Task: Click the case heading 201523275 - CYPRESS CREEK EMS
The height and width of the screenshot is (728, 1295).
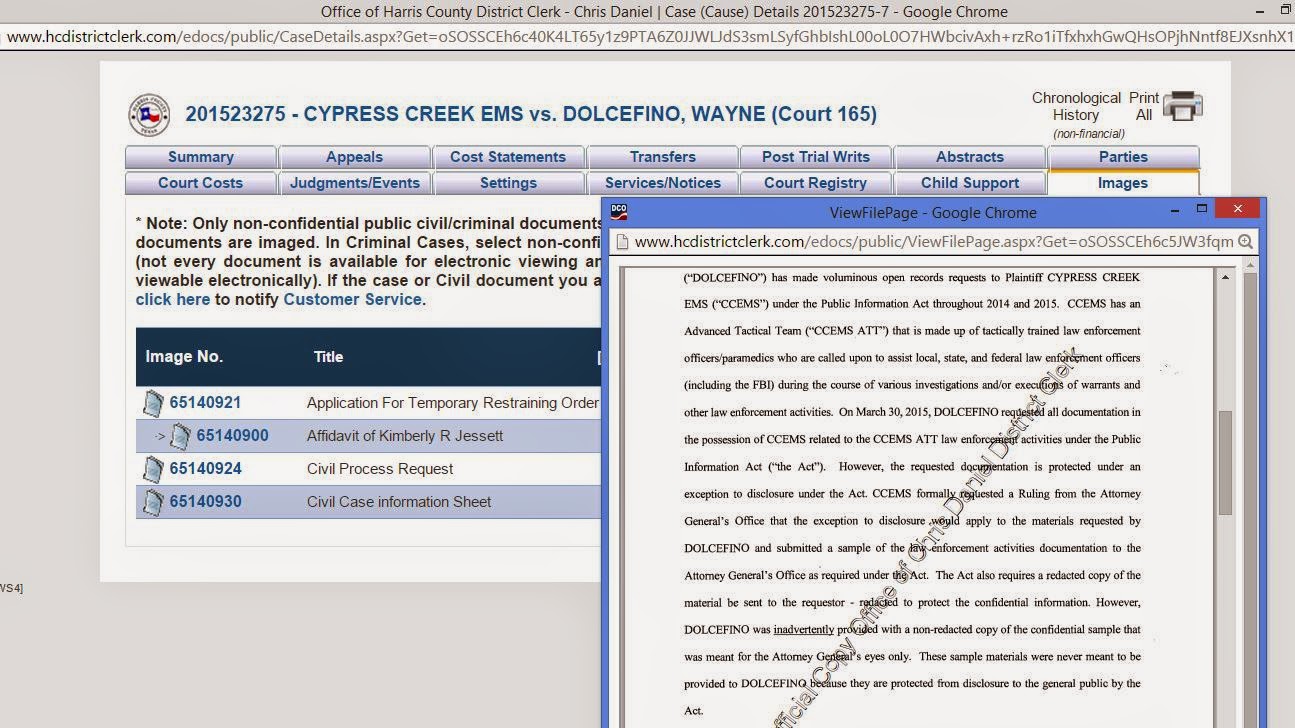Action: (x=531, y=114)
